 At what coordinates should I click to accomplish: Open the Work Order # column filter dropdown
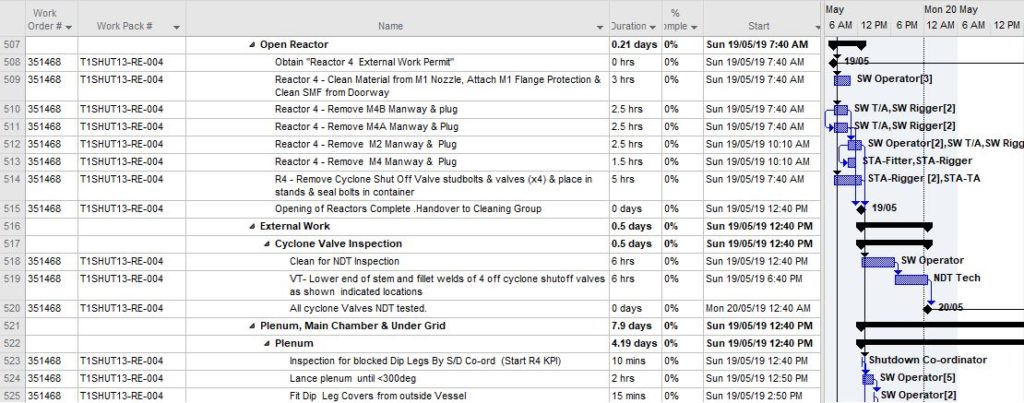pos(67,26)
